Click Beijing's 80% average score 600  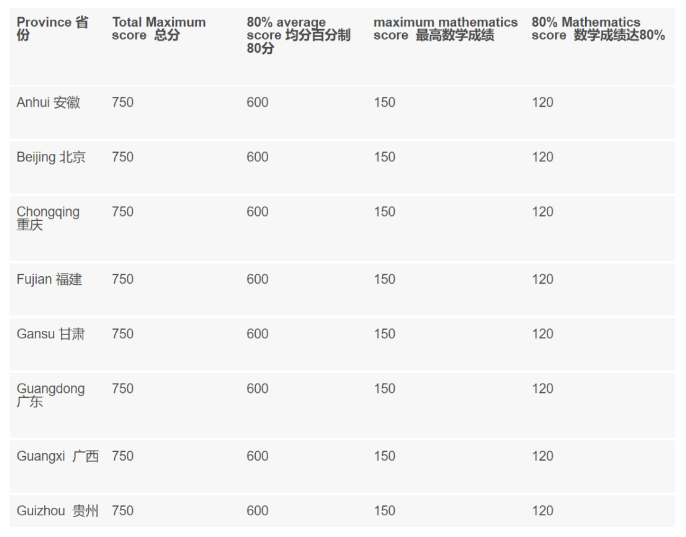pos(257,157)
